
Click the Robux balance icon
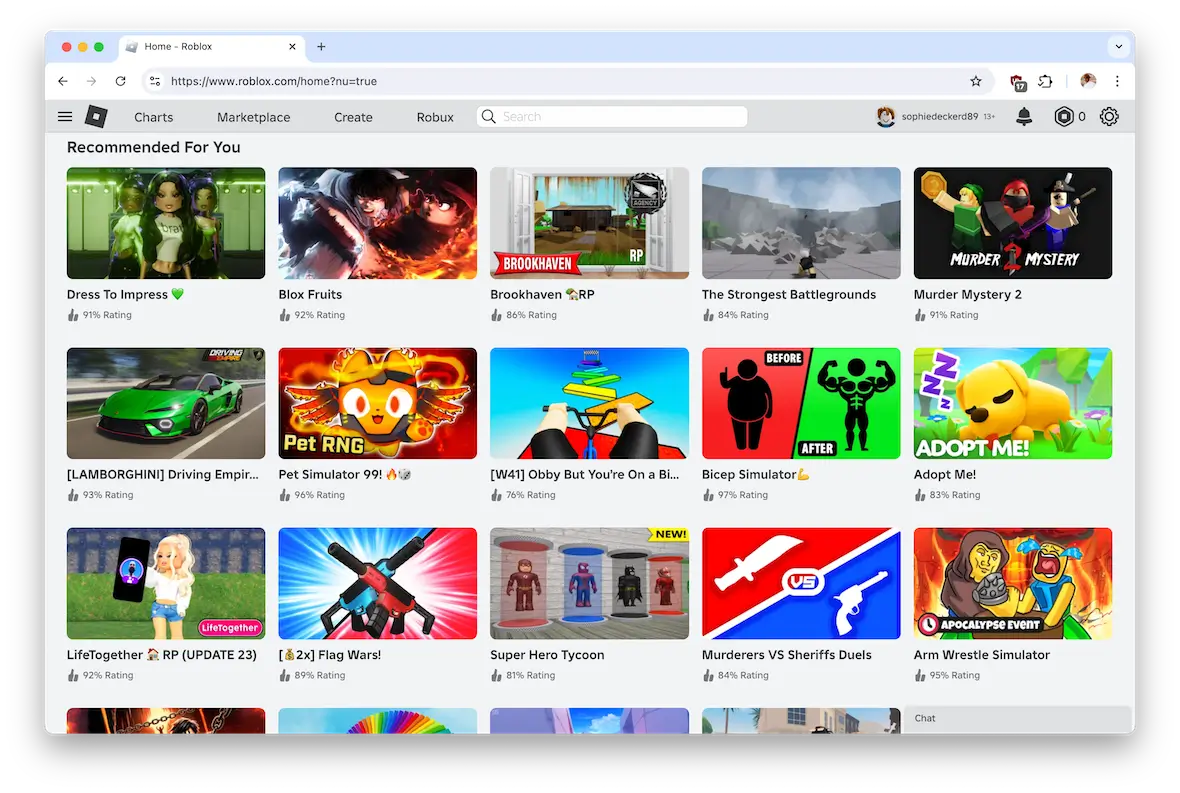(x=1063, y=117)
